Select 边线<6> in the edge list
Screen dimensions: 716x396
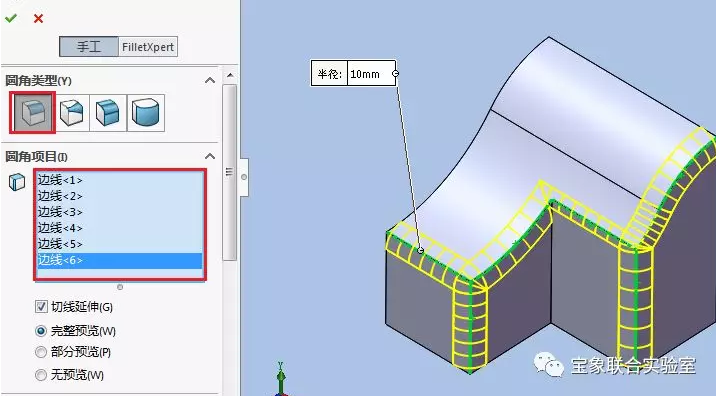click(120, 260)
